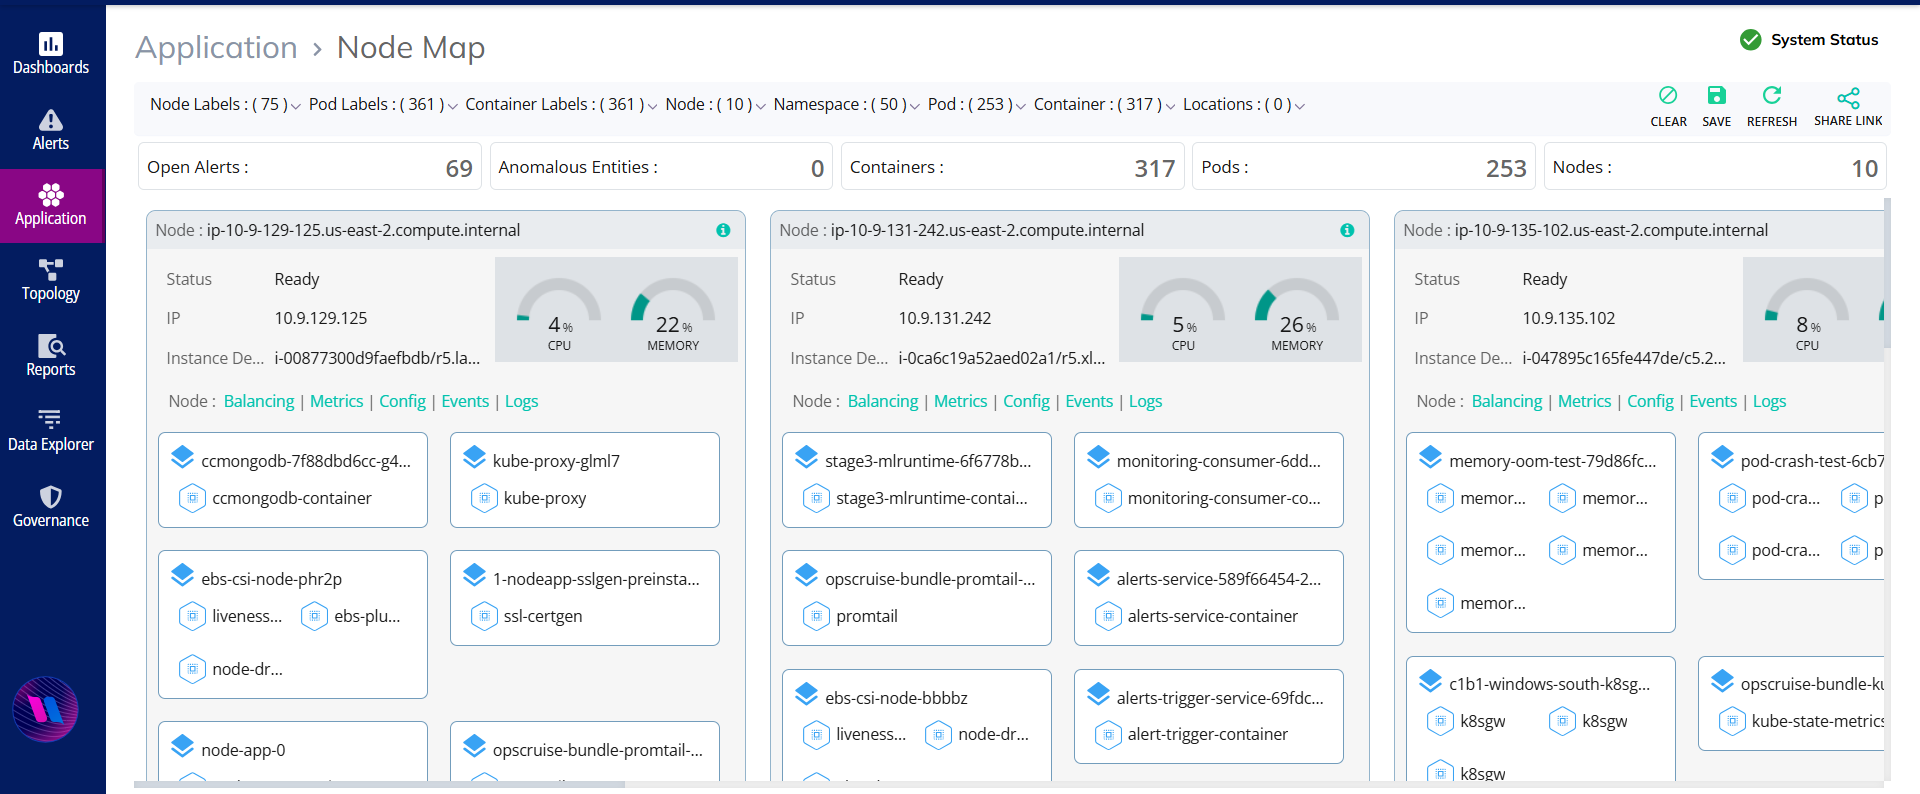
Task: Open Metrics for node ip-10-9-131-242
Action: pos(961,401)
